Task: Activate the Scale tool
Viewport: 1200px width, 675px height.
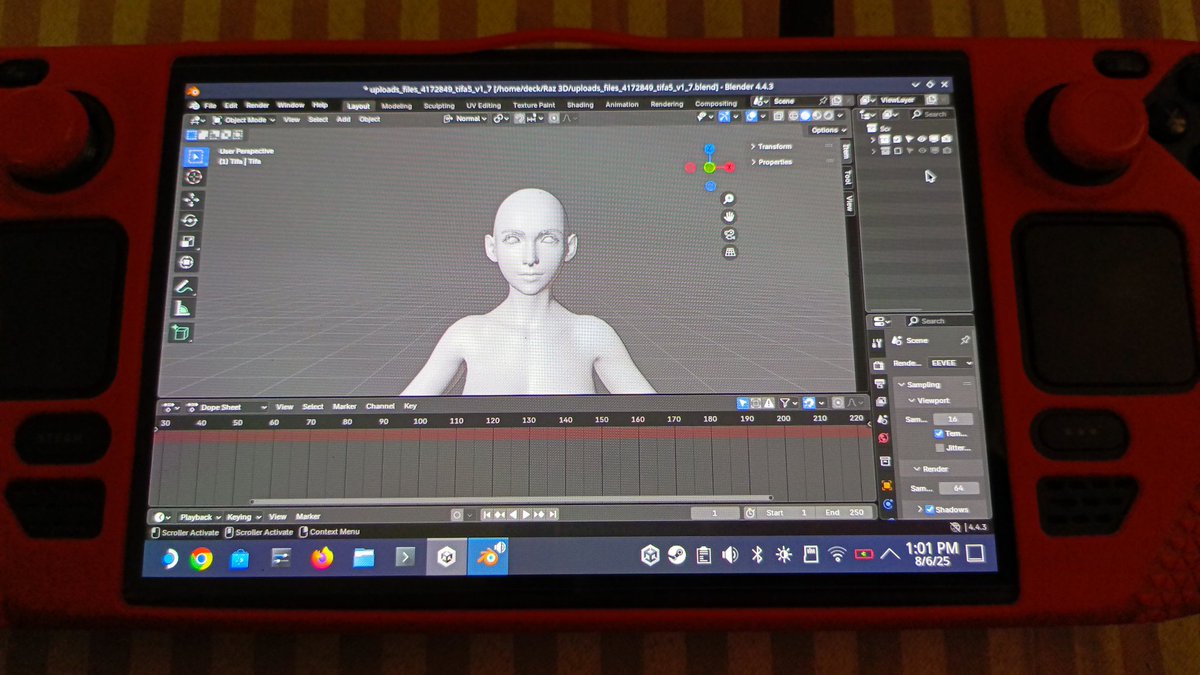Action: point(188,241)
